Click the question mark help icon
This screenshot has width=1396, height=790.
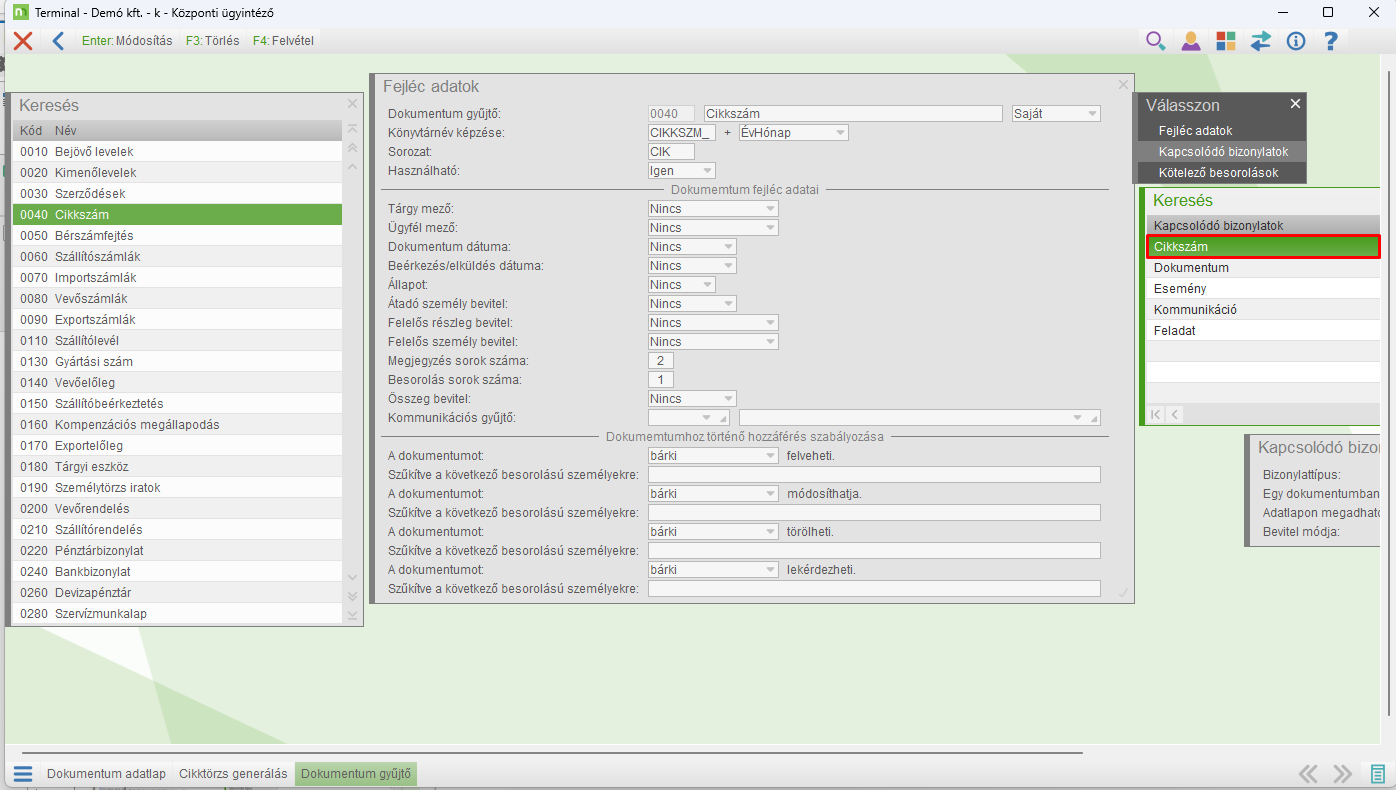click(x=1330, y=41)
